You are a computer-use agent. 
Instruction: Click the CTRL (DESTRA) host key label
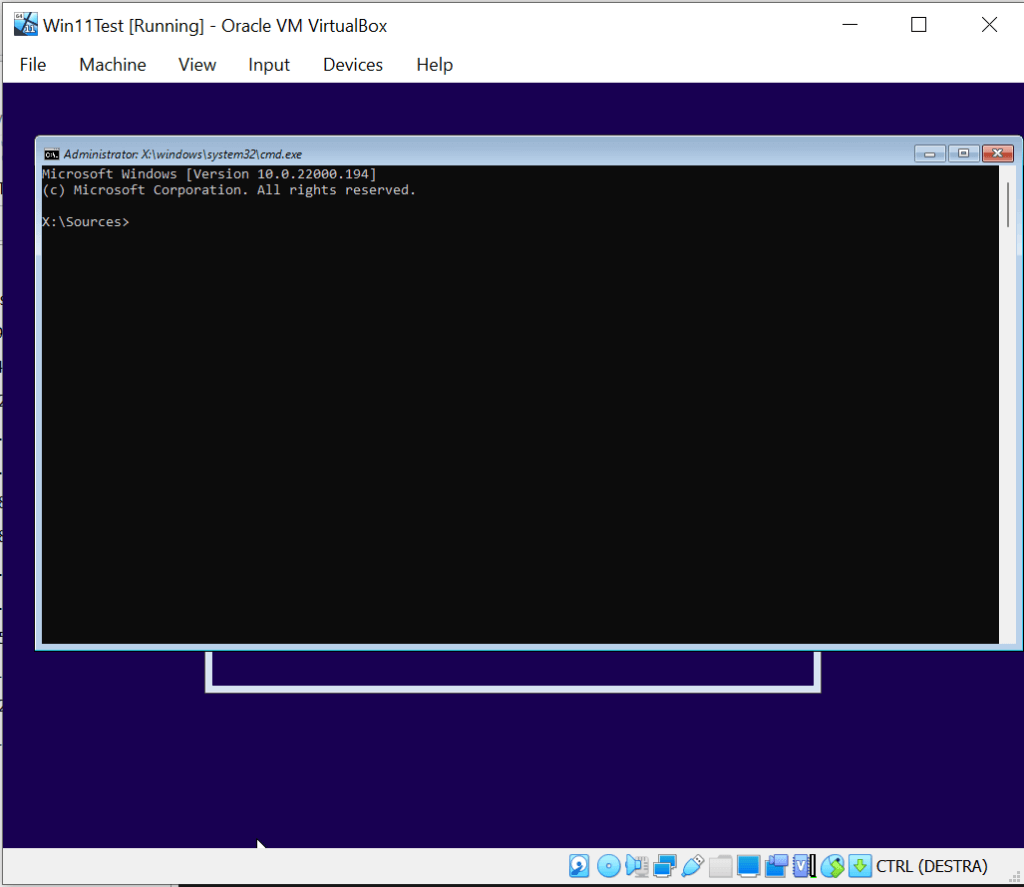tap(932, 866)
